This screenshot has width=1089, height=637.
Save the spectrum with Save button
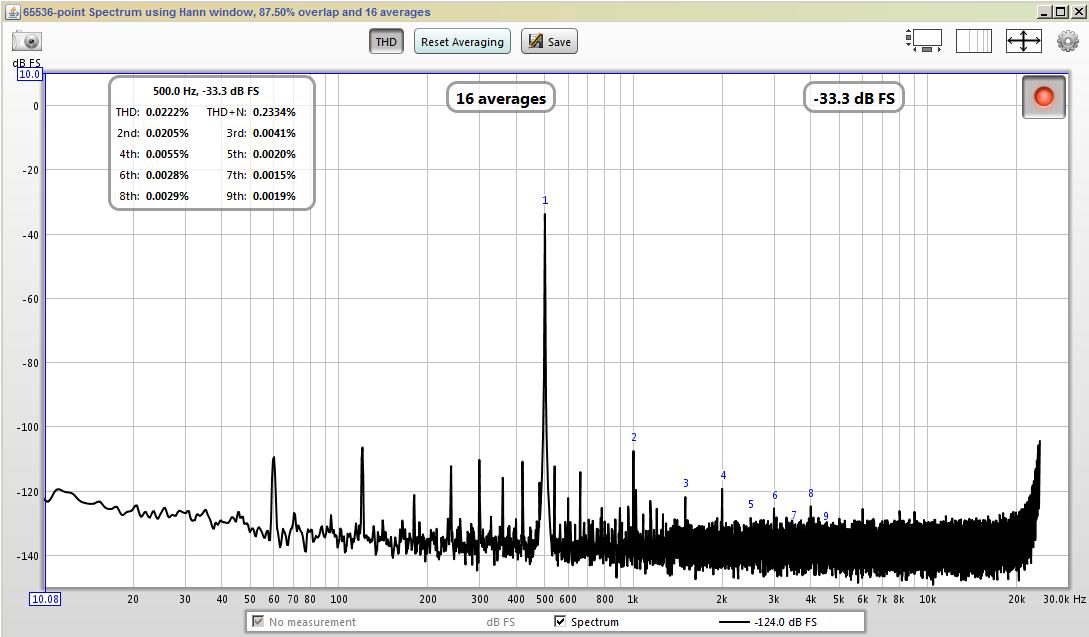tap(549, 42)
